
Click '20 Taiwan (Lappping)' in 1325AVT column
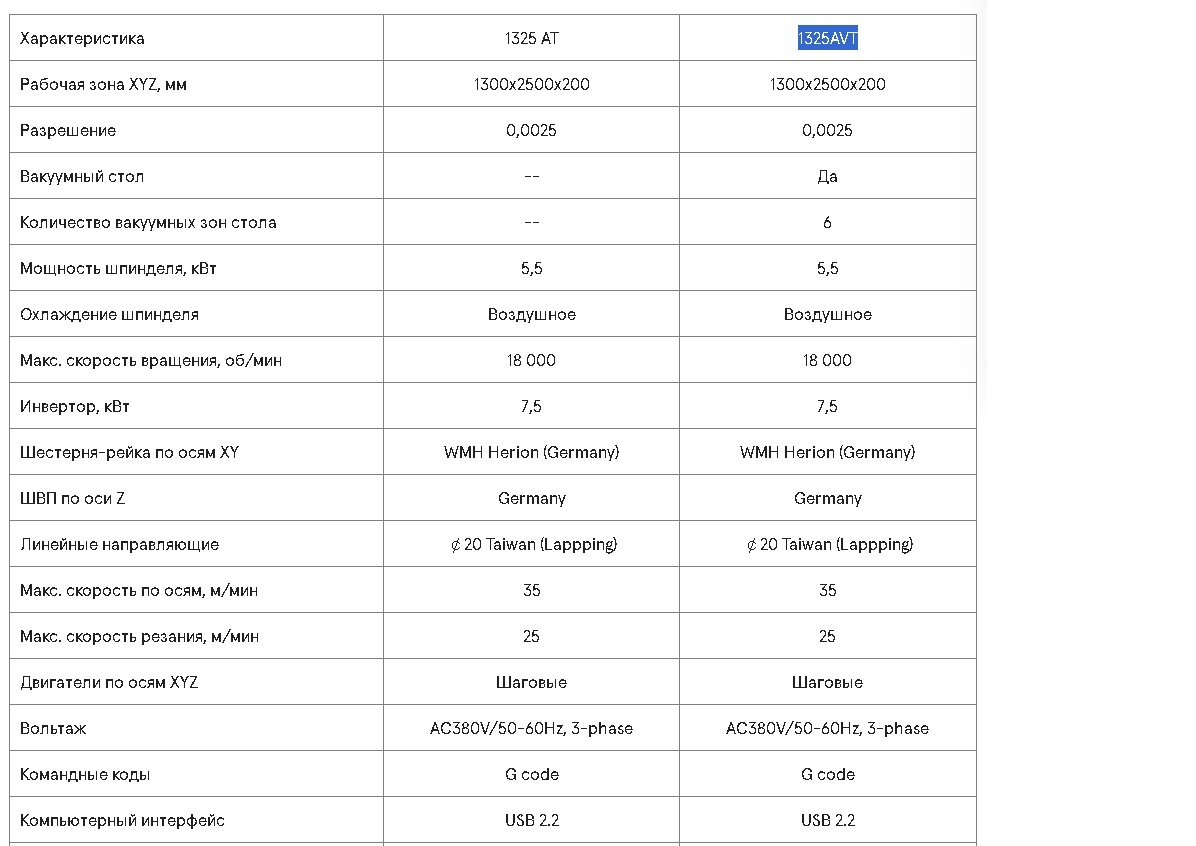[834, 545]
